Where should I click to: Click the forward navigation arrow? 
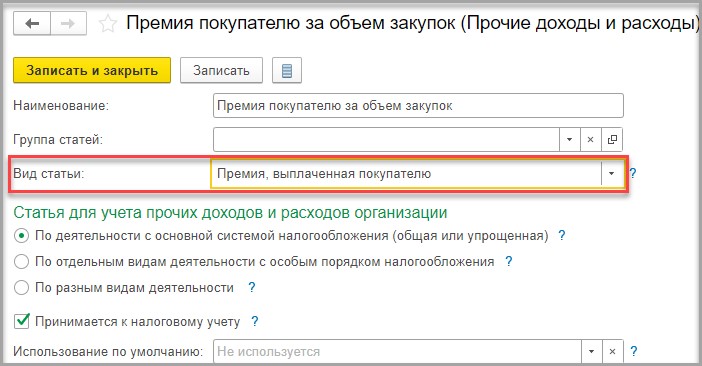pos(68,23)
